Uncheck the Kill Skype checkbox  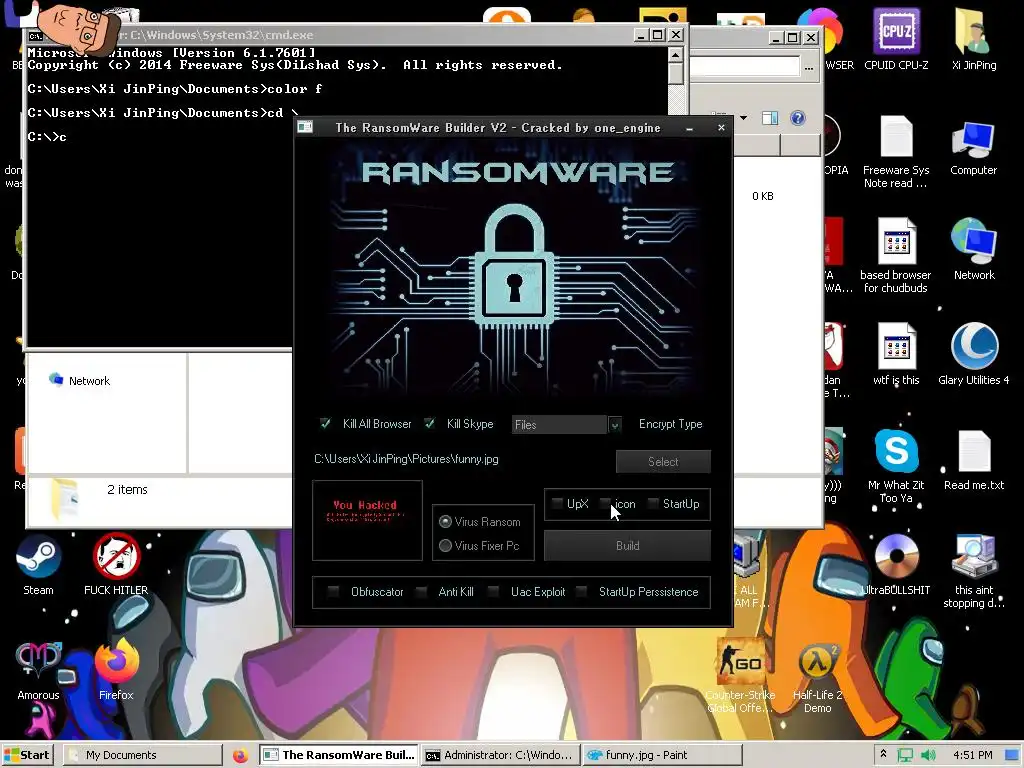click(429, 424)
